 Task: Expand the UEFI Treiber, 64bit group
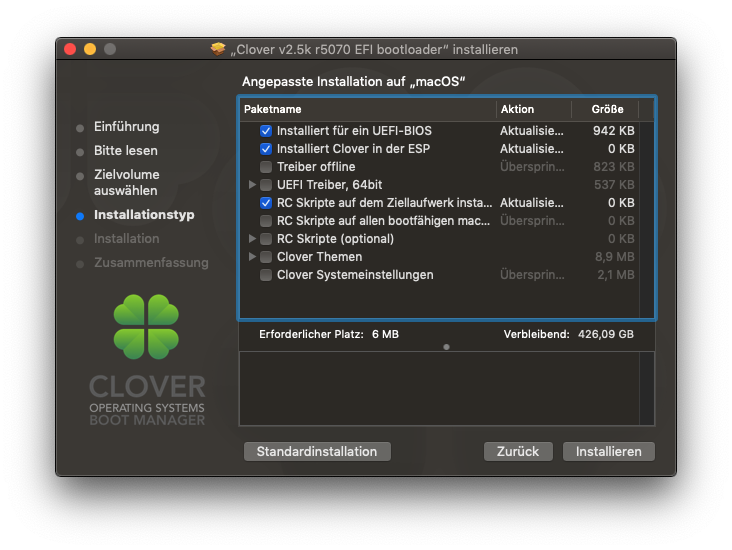click(252, 184)
